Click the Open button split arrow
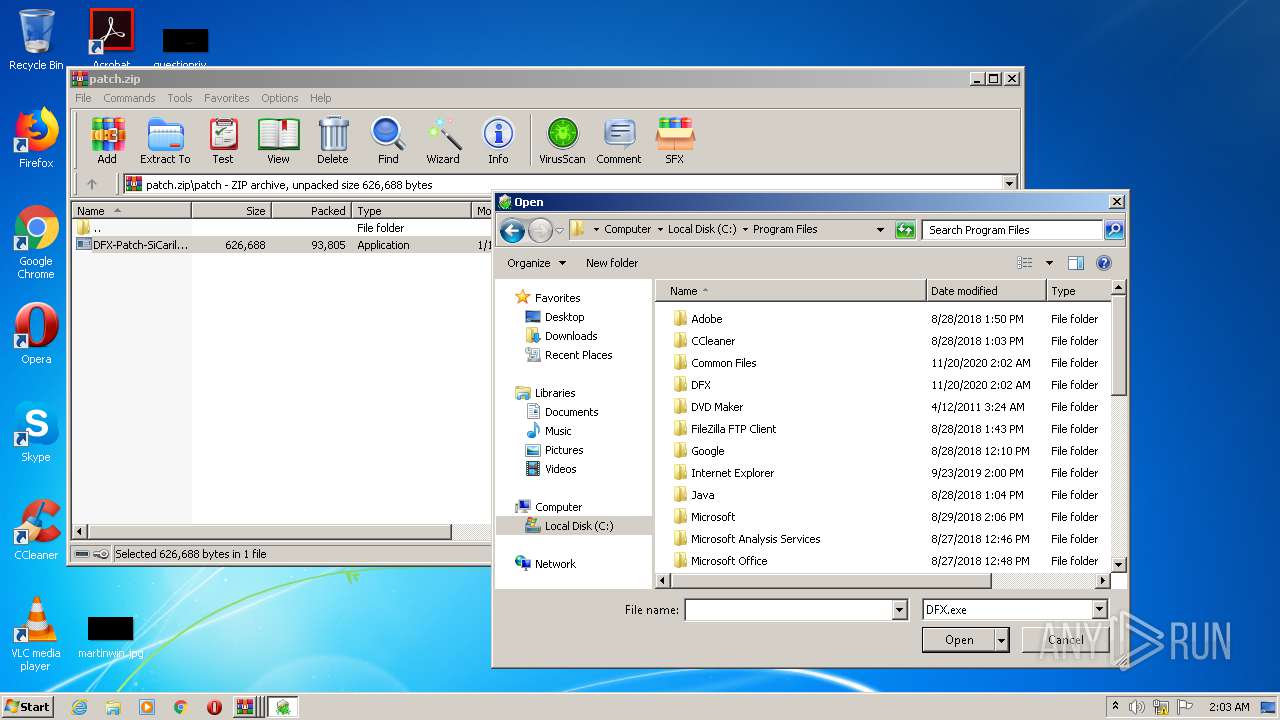 pyautogui.click(x=1001, y=640)
